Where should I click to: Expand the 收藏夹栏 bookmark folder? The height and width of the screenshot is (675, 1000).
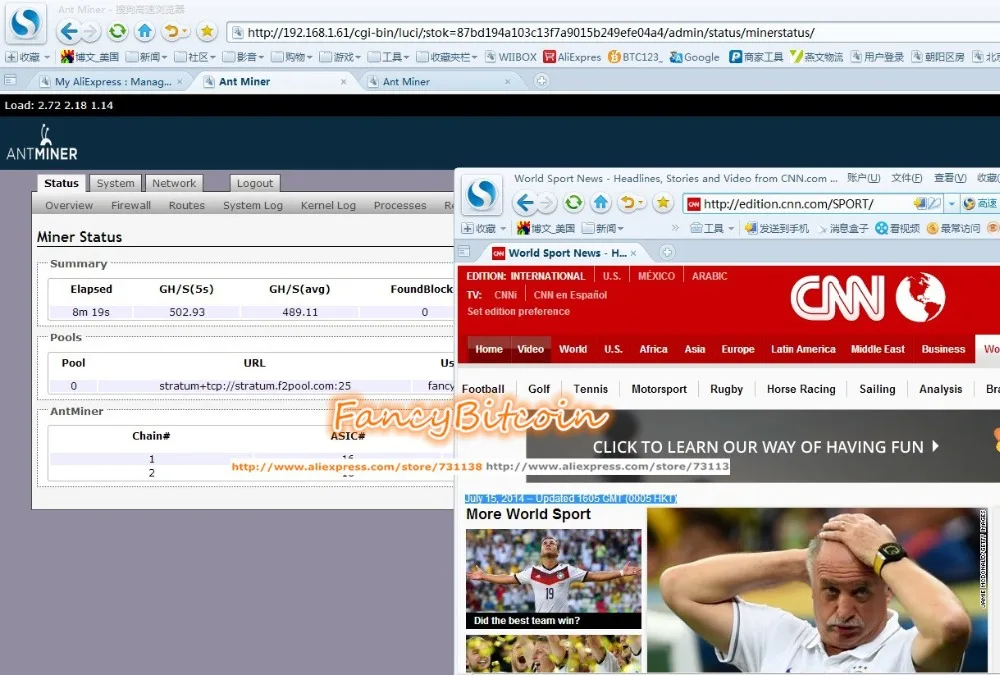446,57
